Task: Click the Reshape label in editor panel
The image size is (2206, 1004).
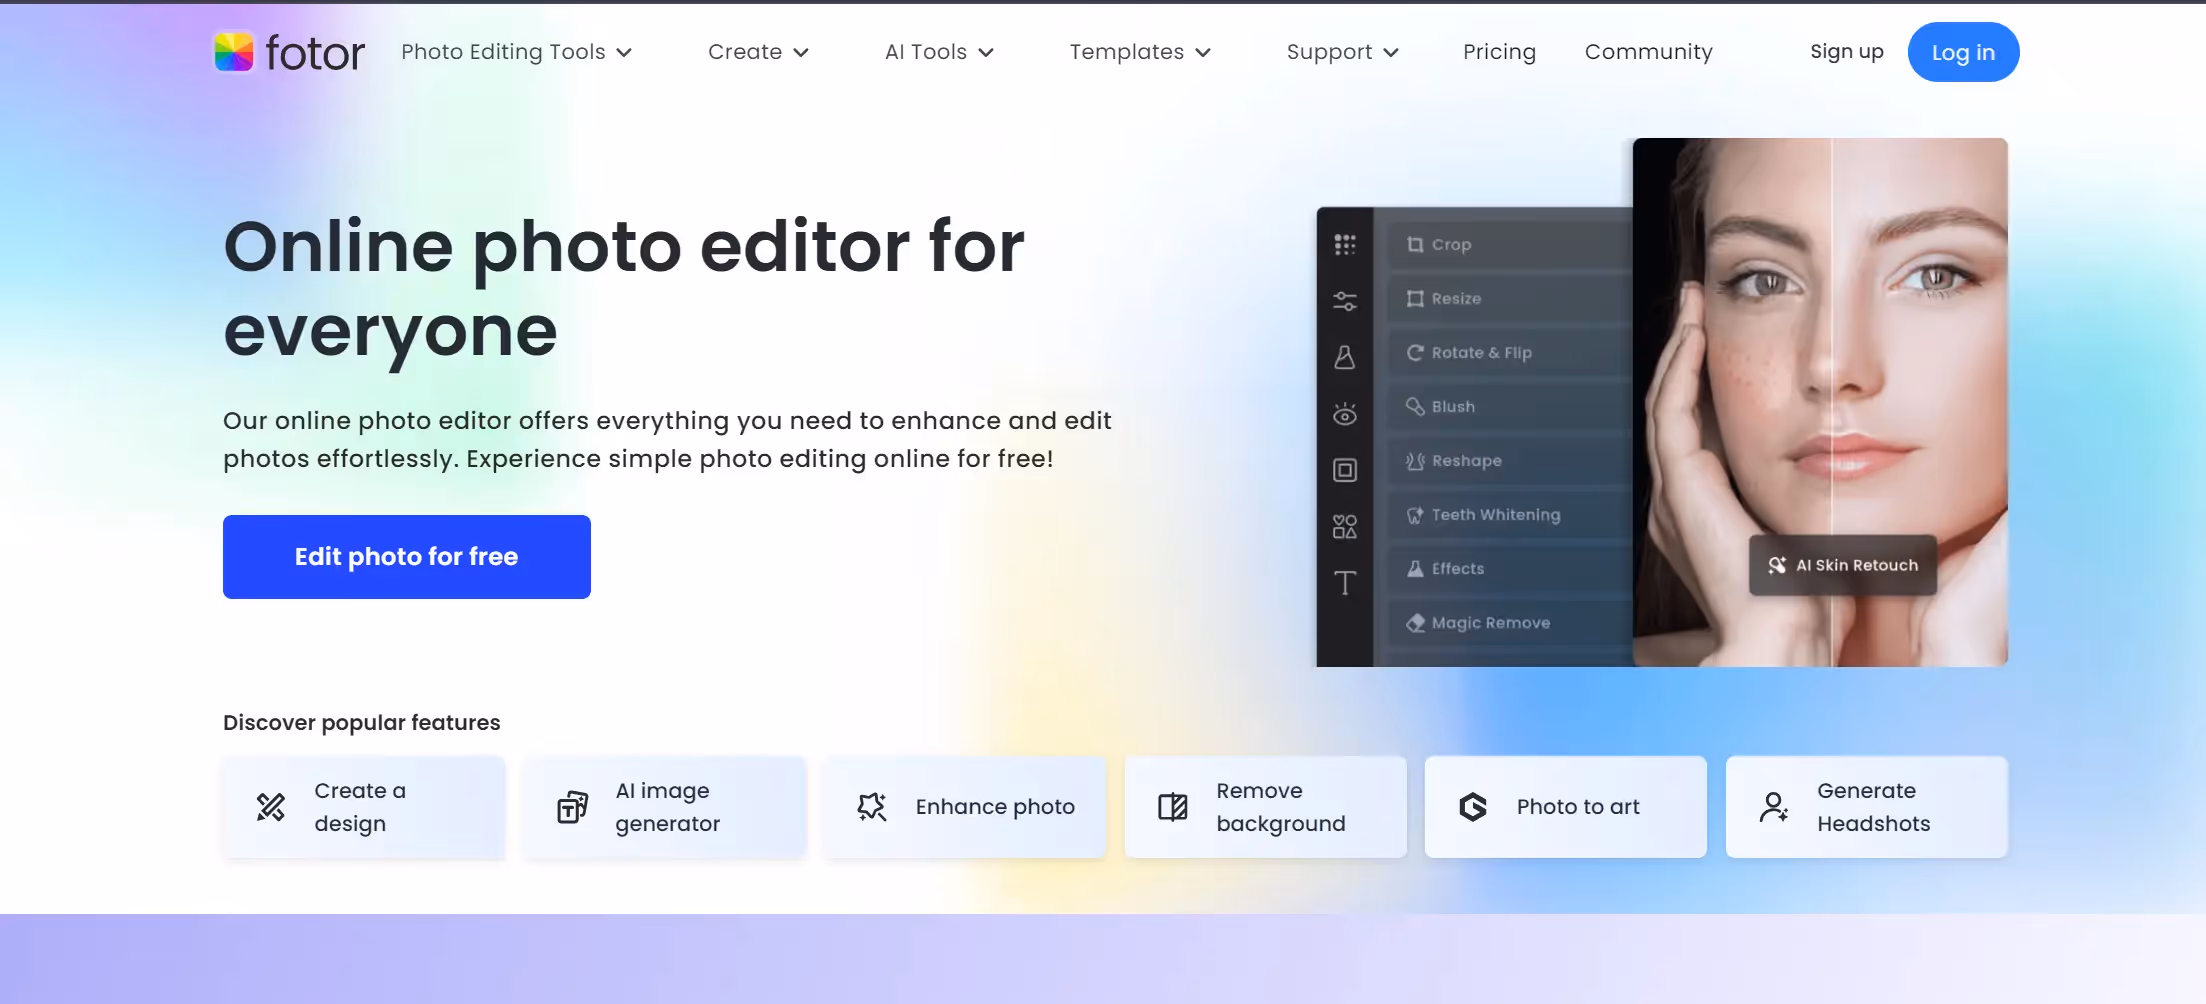Action: coord(1466,461)
